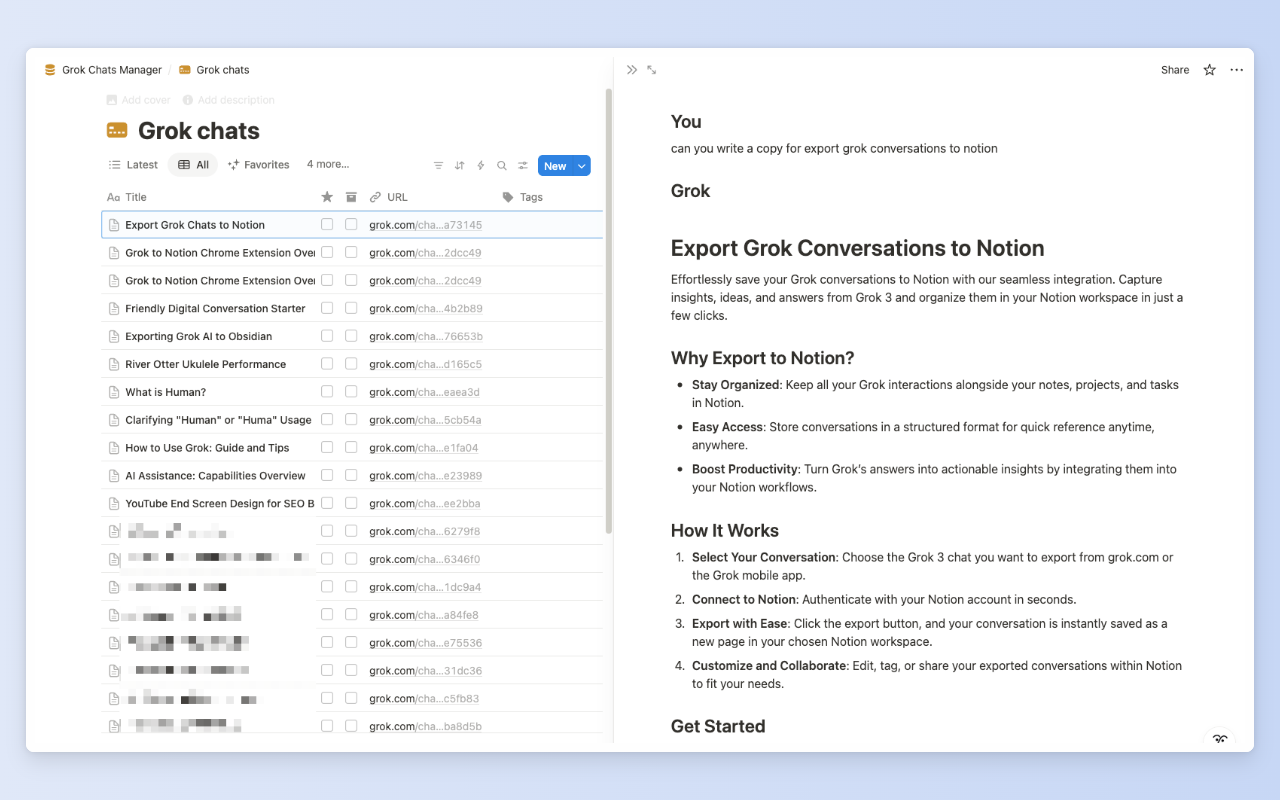Click the Share button
This screenshot has height=800, width=1280.
pos(1174,69)
